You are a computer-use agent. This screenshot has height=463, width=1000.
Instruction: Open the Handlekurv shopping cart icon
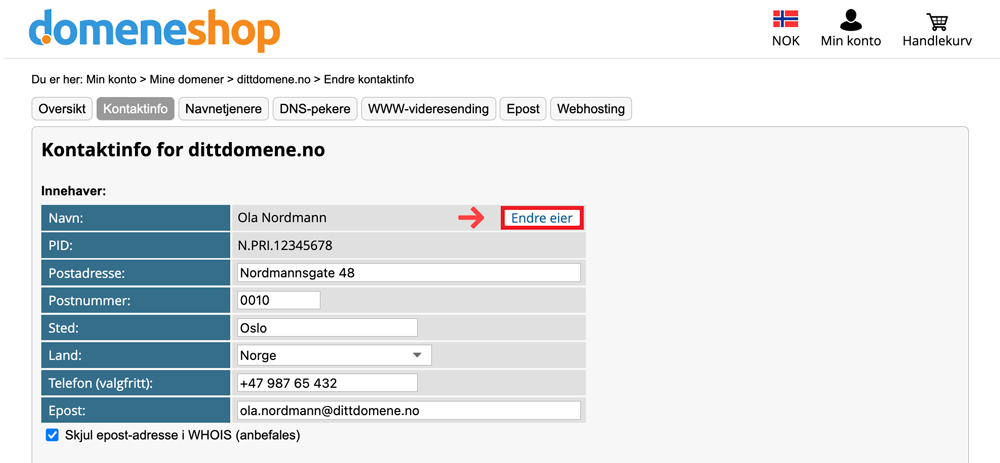click(x=937, y=29)
